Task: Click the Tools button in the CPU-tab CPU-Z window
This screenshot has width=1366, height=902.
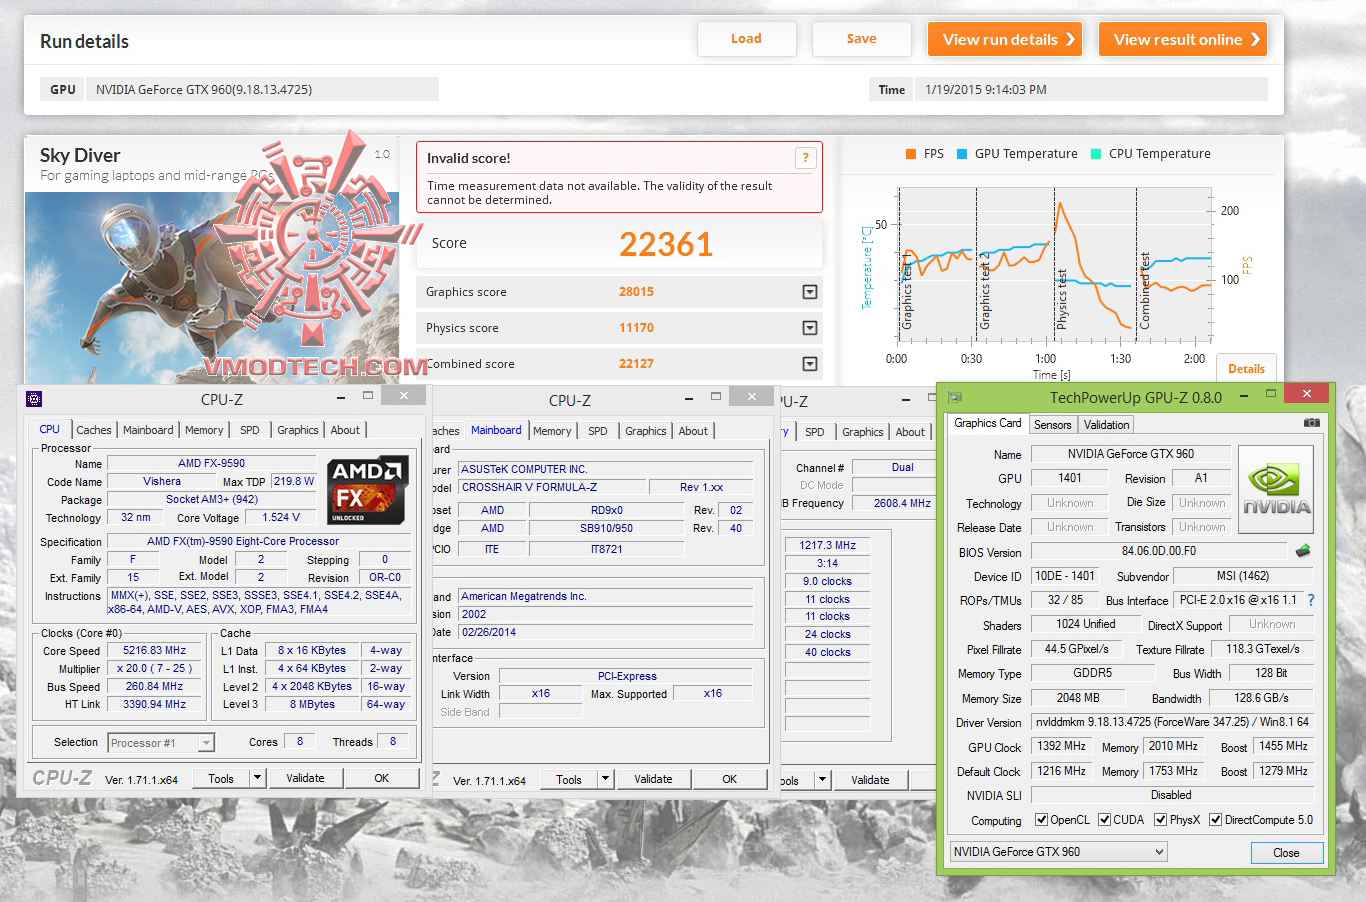Action: 221,778
